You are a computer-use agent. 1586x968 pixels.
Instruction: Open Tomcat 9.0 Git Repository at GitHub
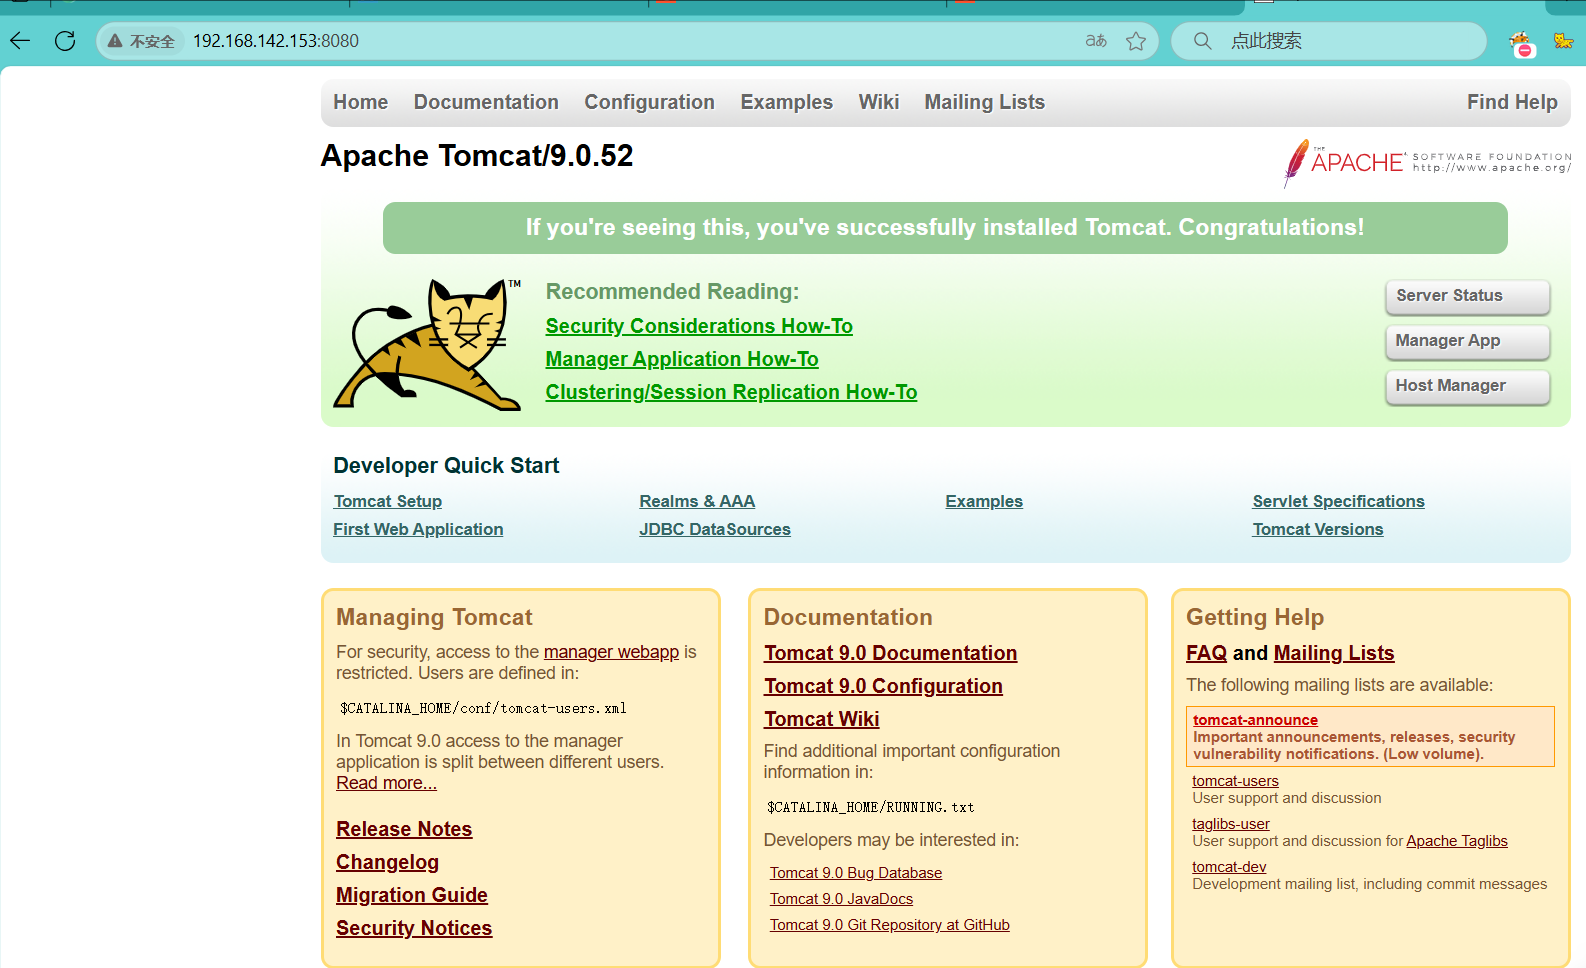(x=890, y=925)
